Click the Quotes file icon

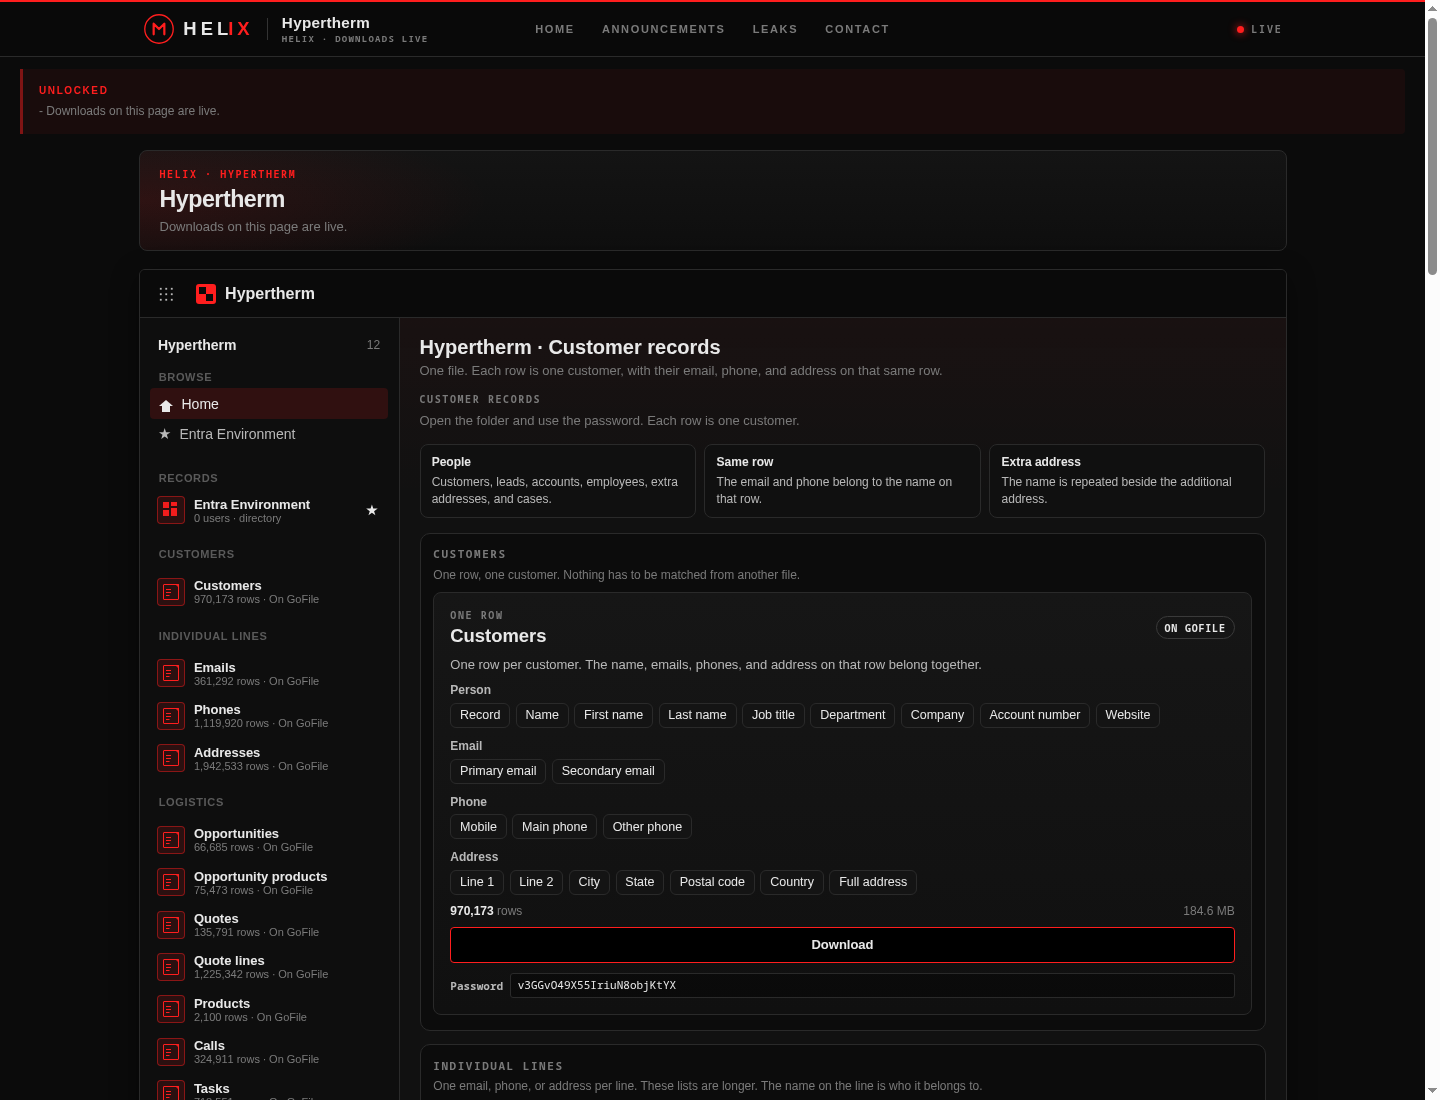click(x=171, y=925)
